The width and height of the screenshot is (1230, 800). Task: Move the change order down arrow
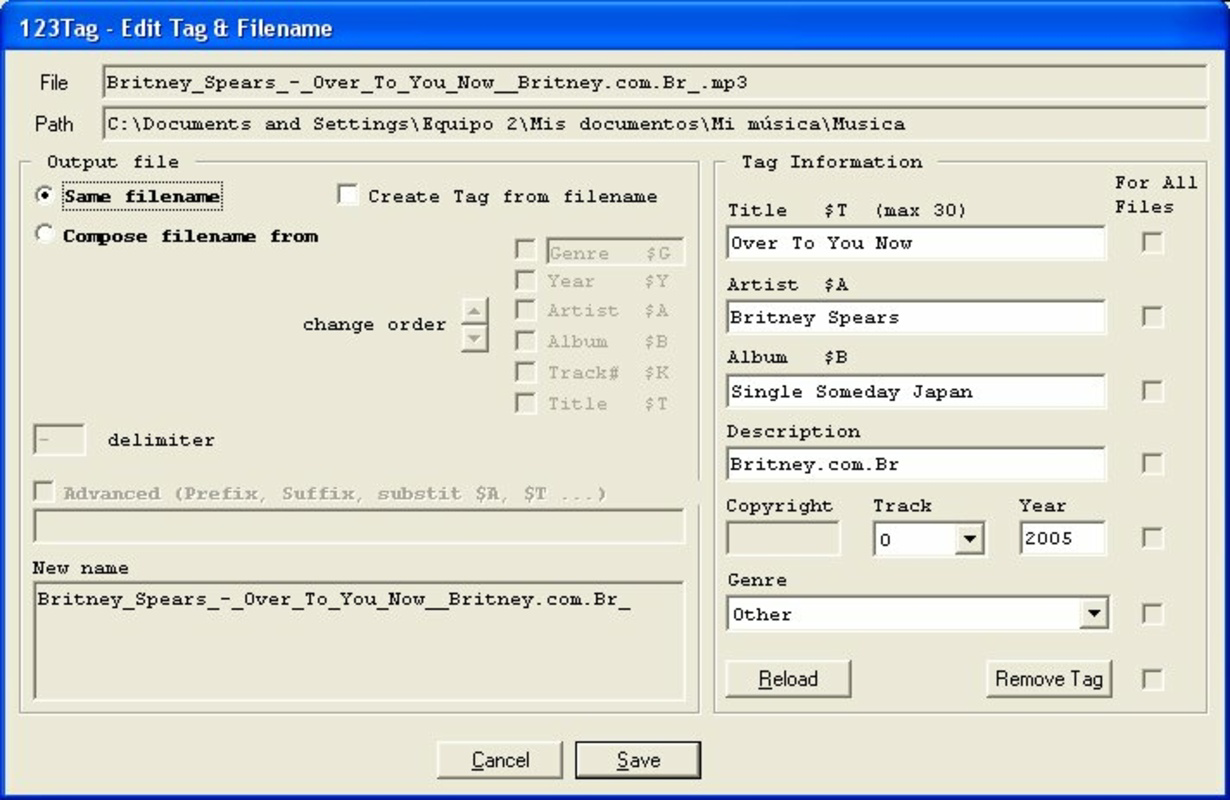pos(475,338)
